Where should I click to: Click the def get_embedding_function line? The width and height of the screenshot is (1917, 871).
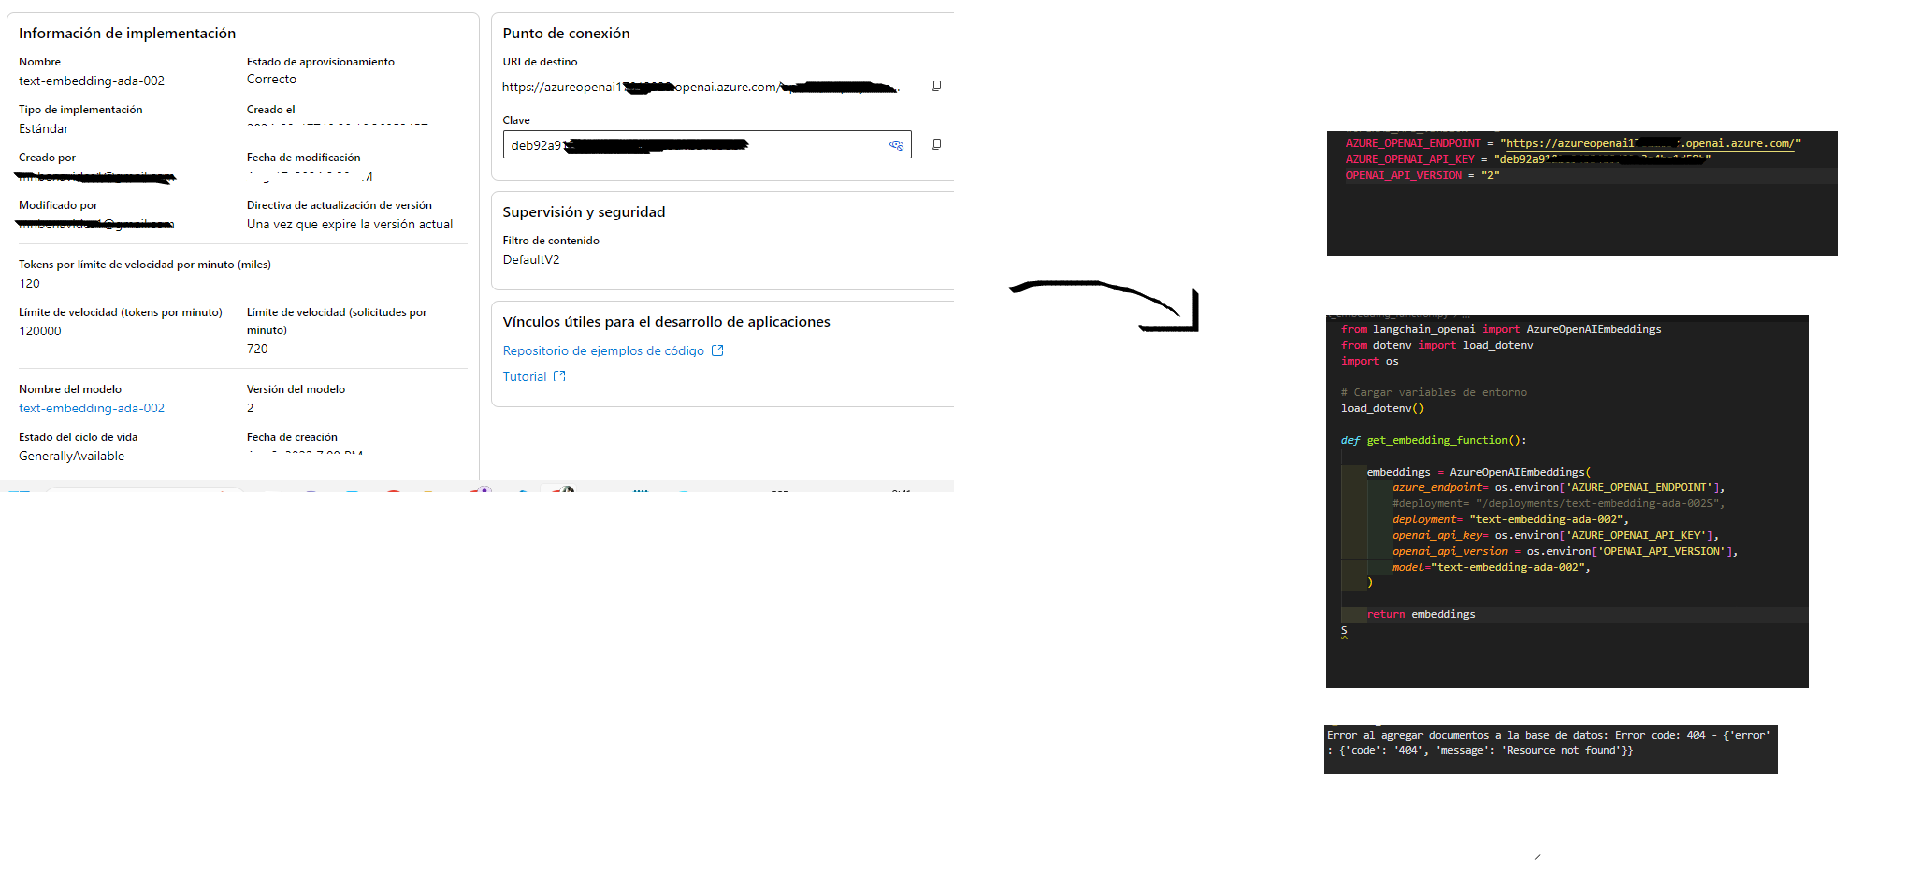pyautogui.click(x=1433, y=440)
